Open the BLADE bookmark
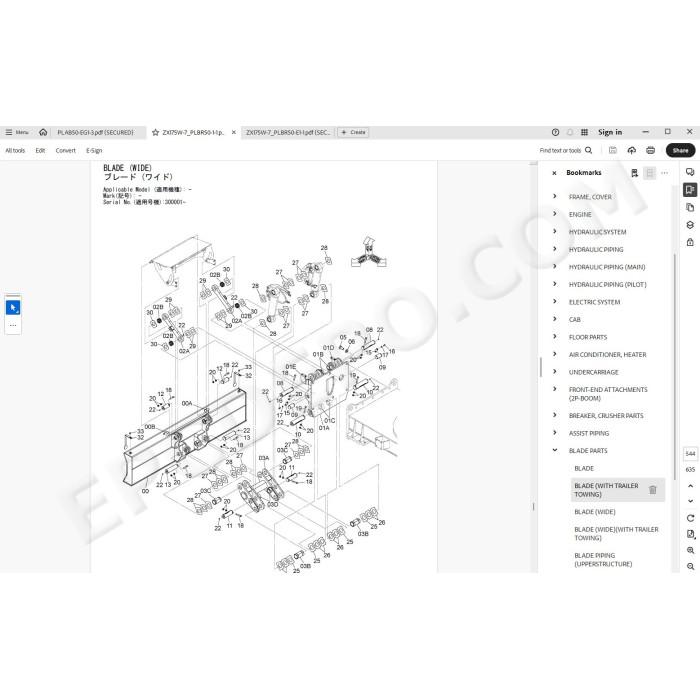Image resolution: width=700 pixels, height=700 pixels. 584,468
